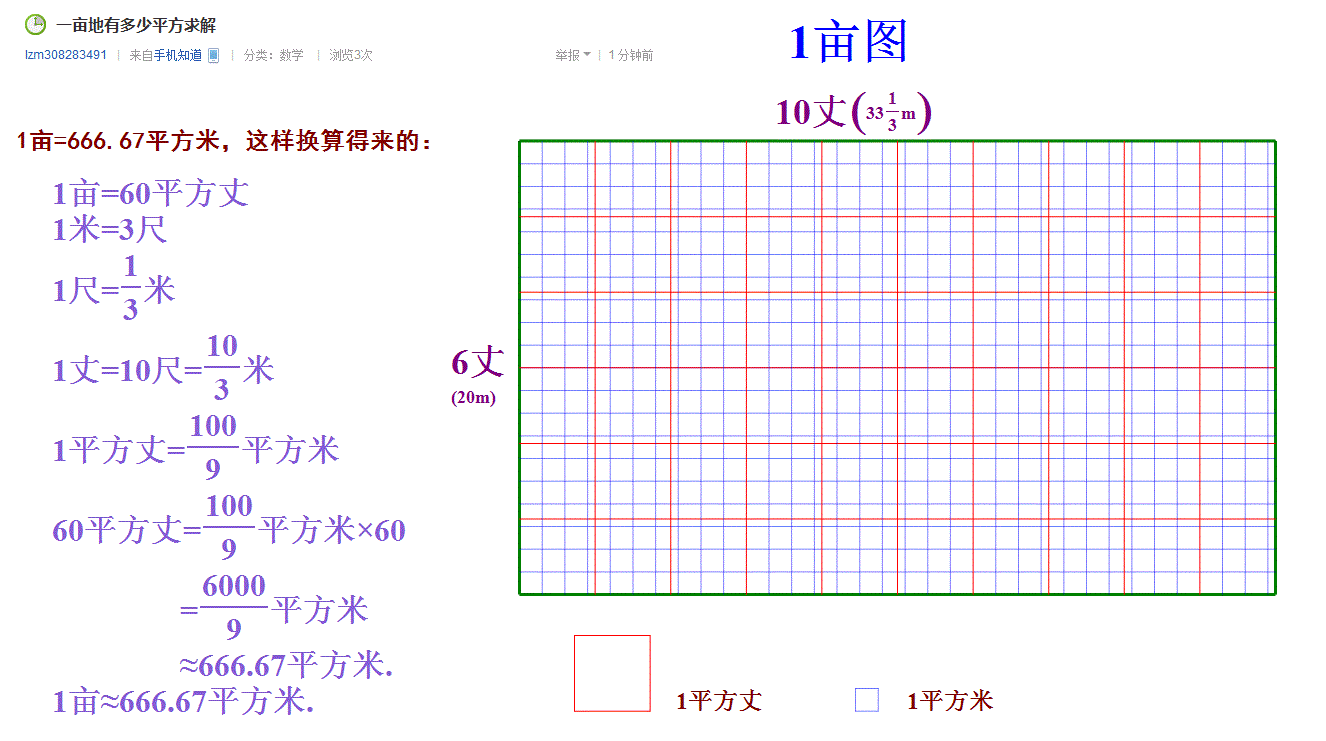Click the indented line ≈666.67平方米.
Image resolution: width=1326 pixels, height=741 pixels.
pos(286,665)
